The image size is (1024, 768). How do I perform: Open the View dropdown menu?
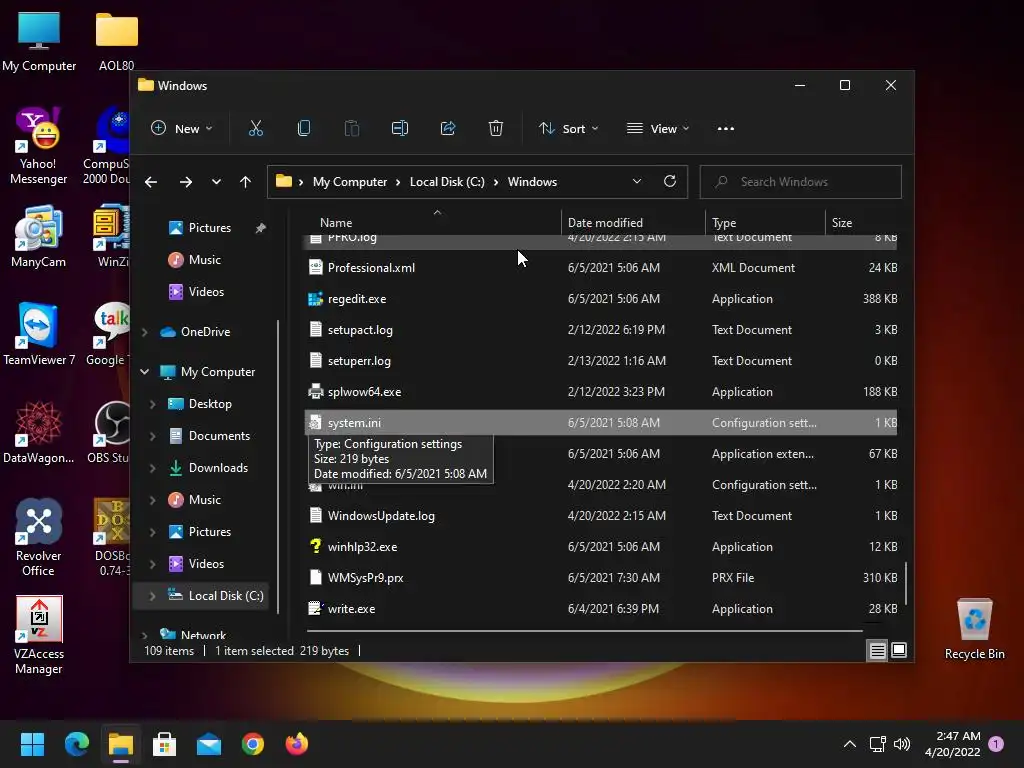coord(658,129)
